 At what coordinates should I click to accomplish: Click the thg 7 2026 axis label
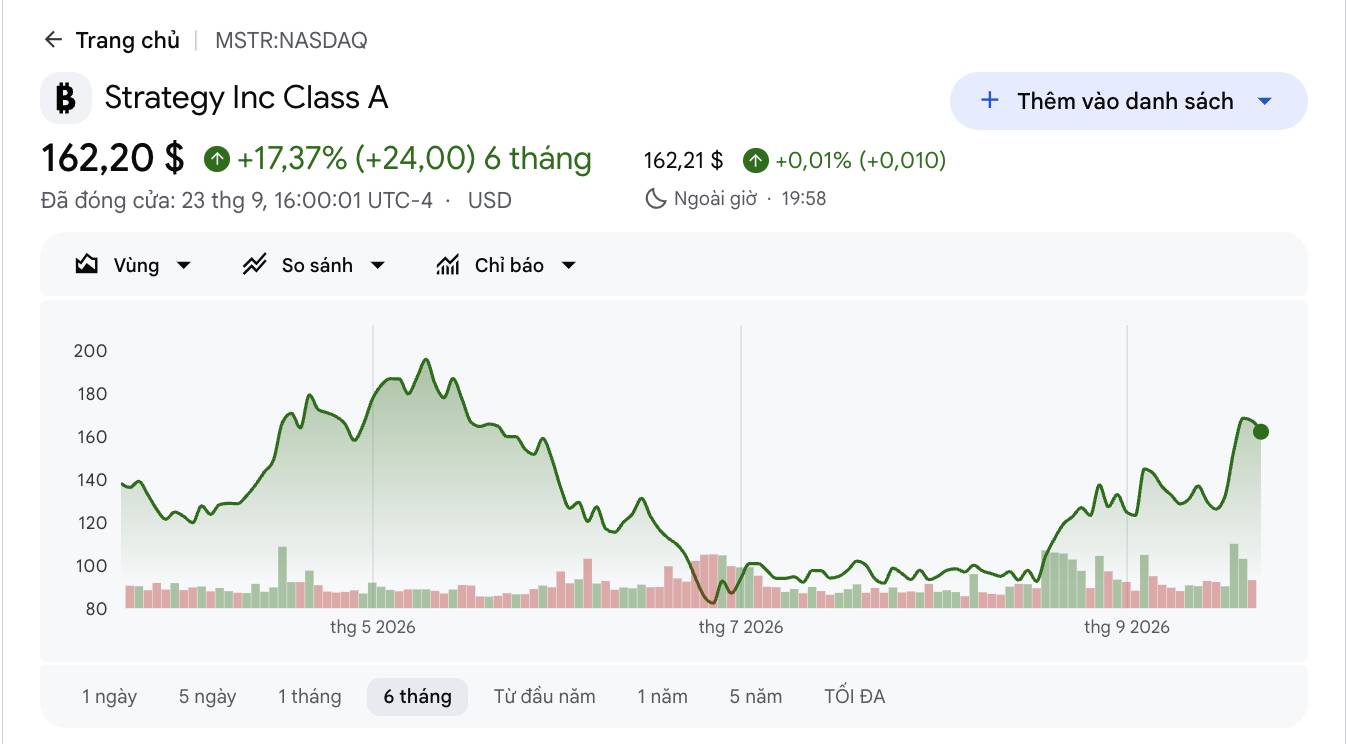point(741,627)
